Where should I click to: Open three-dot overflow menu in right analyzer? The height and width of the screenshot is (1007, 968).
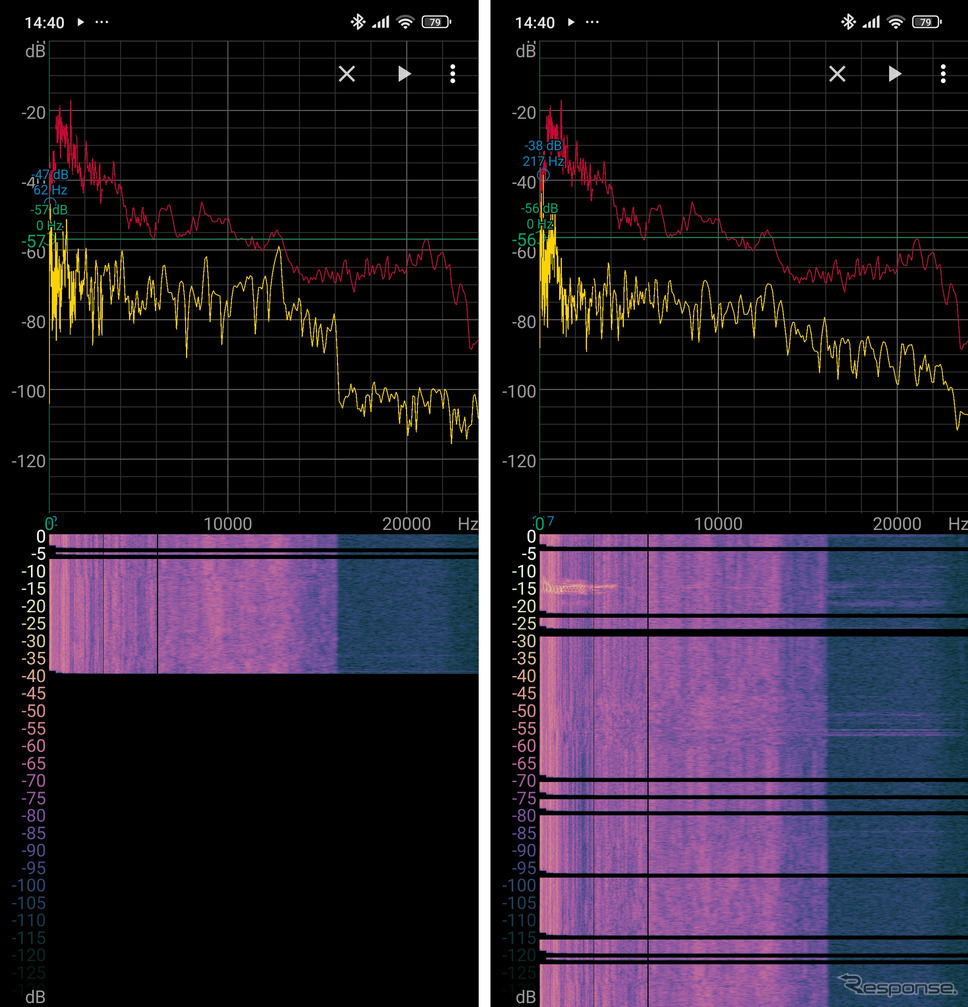[x=943, y=74]
